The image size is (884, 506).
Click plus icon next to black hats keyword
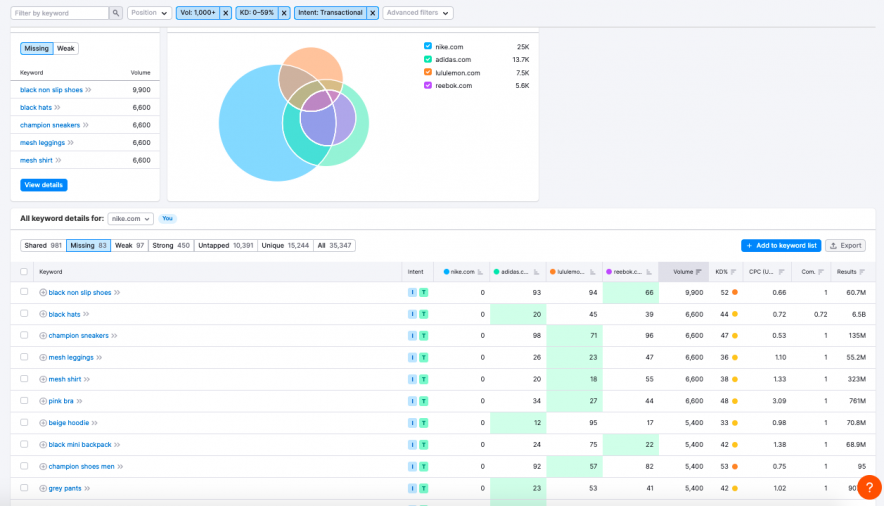[x=43, y=314]
